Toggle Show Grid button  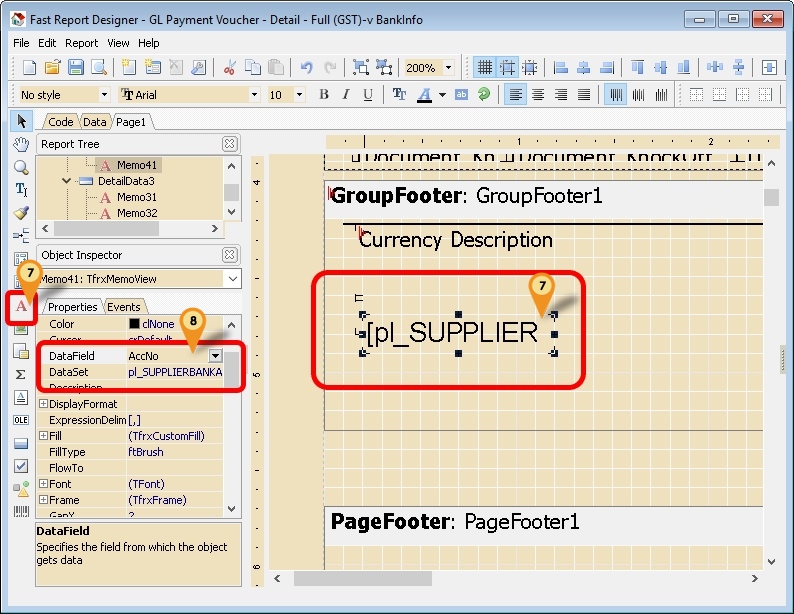[485, 68]
